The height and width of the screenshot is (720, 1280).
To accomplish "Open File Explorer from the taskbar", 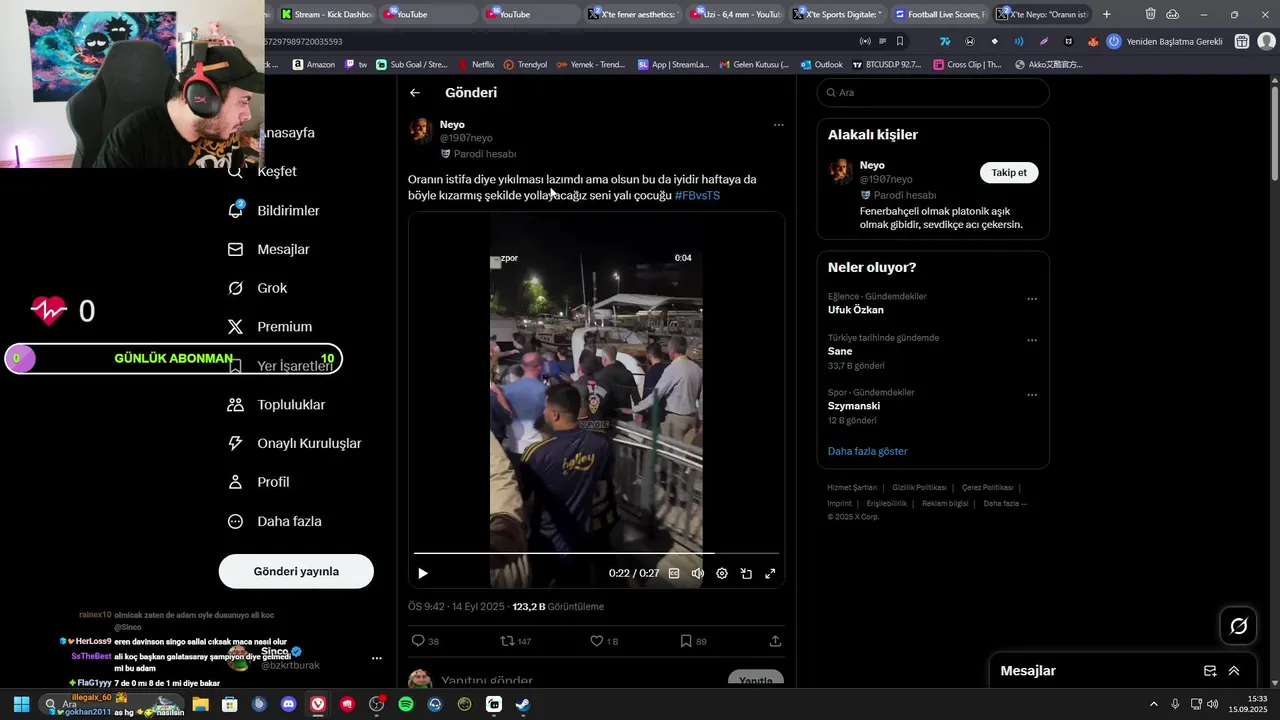I will tap(200, 704).
